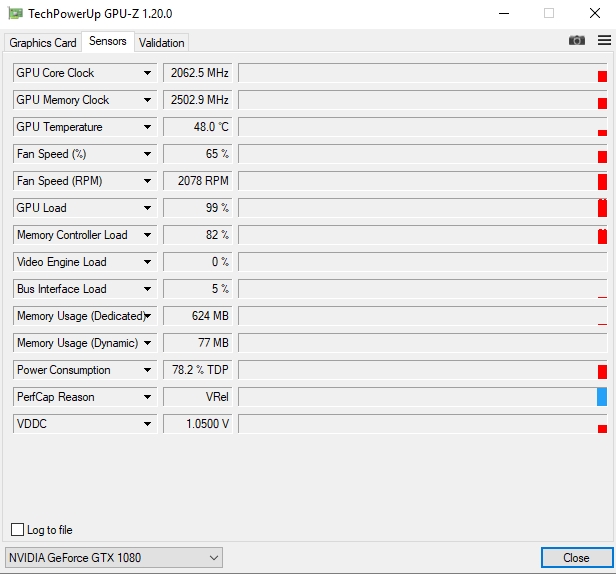Click the 99 % GPU load value
Image resolution: width=616 pixels, height=574 pixels.
[198, 208]
